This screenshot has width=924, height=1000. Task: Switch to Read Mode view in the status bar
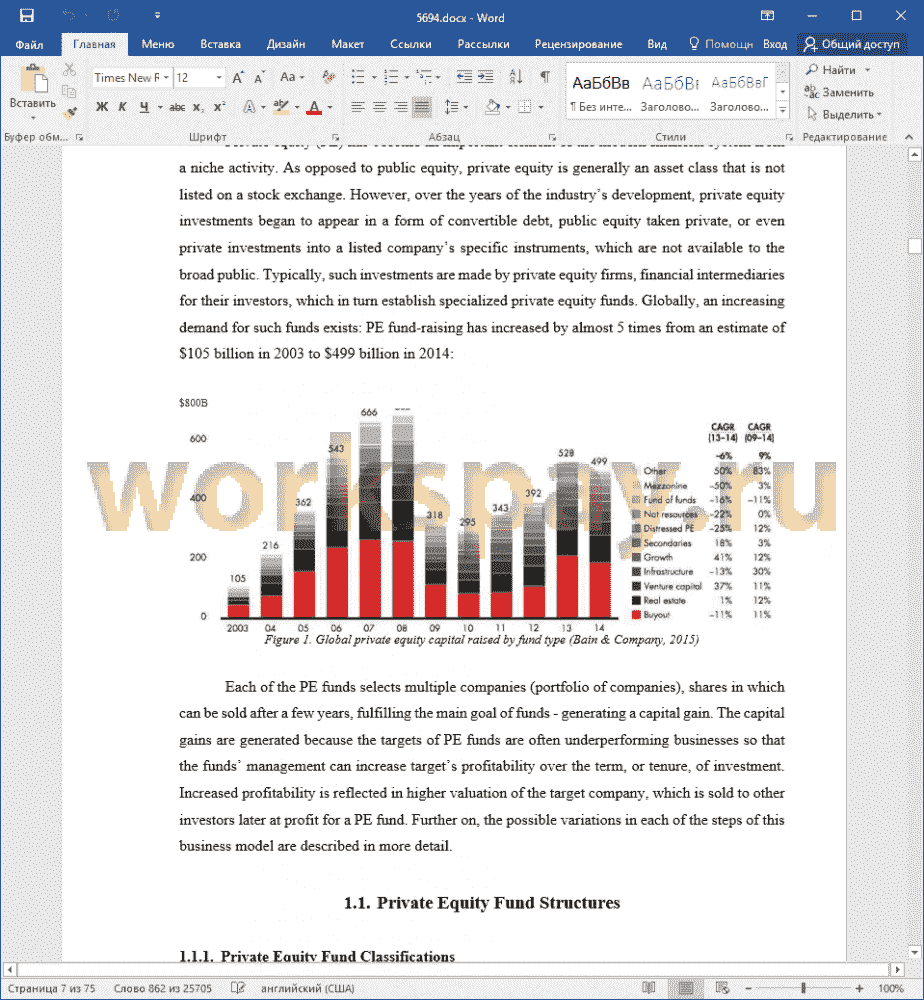(x=649, y=988)
